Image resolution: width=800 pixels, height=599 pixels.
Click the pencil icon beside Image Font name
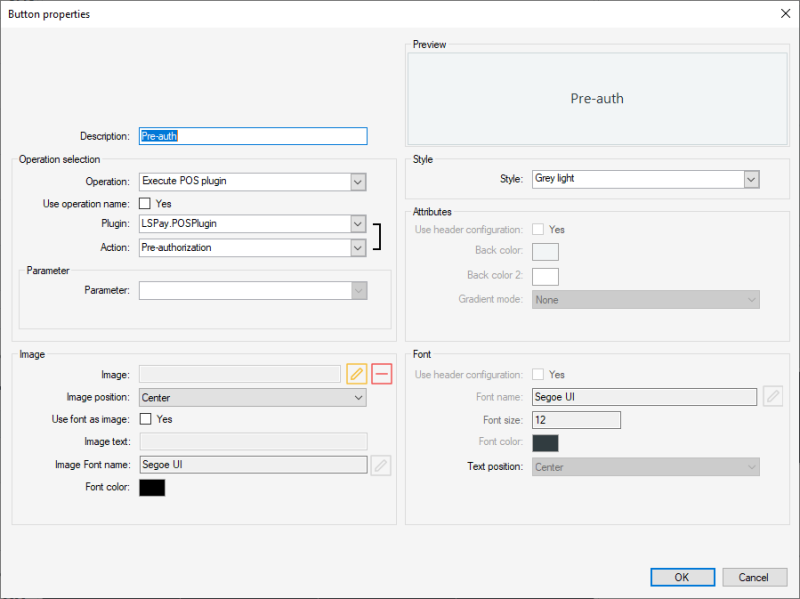point(381,465)
